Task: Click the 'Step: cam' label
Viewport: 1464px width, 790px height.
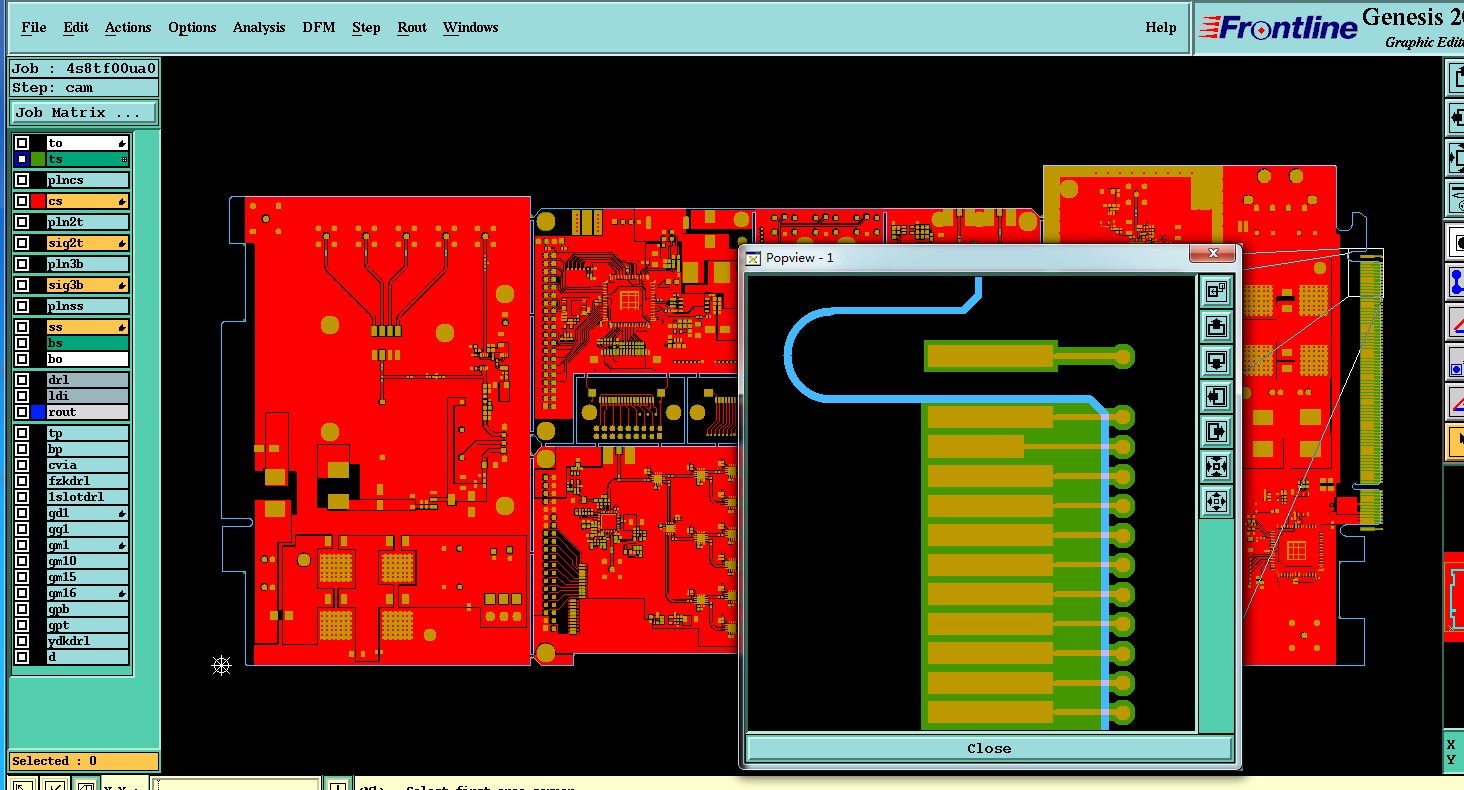Action: pyautogui.click(x=84, y=88)
